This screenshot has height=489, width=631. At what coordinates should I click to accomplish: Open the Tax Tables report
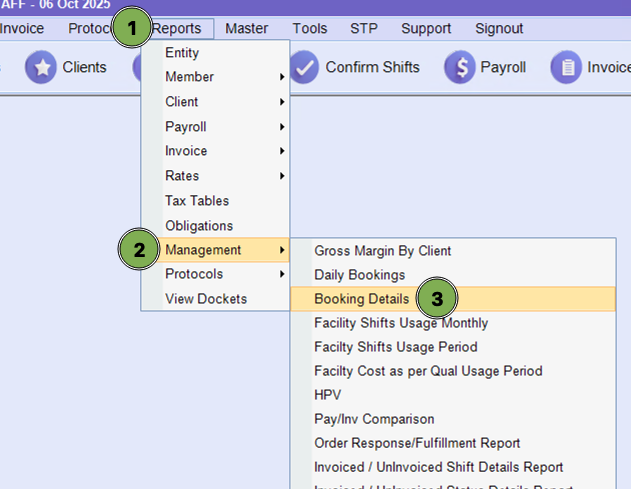pyautogui.click(x=197, y=201)
